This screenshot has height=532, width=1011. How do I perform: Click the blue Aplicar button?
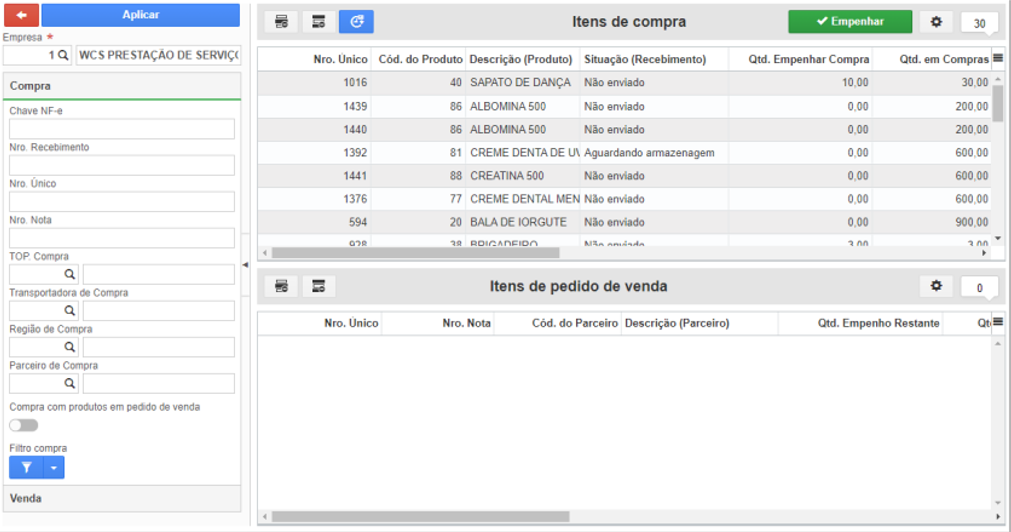click(x=141, y=15)
